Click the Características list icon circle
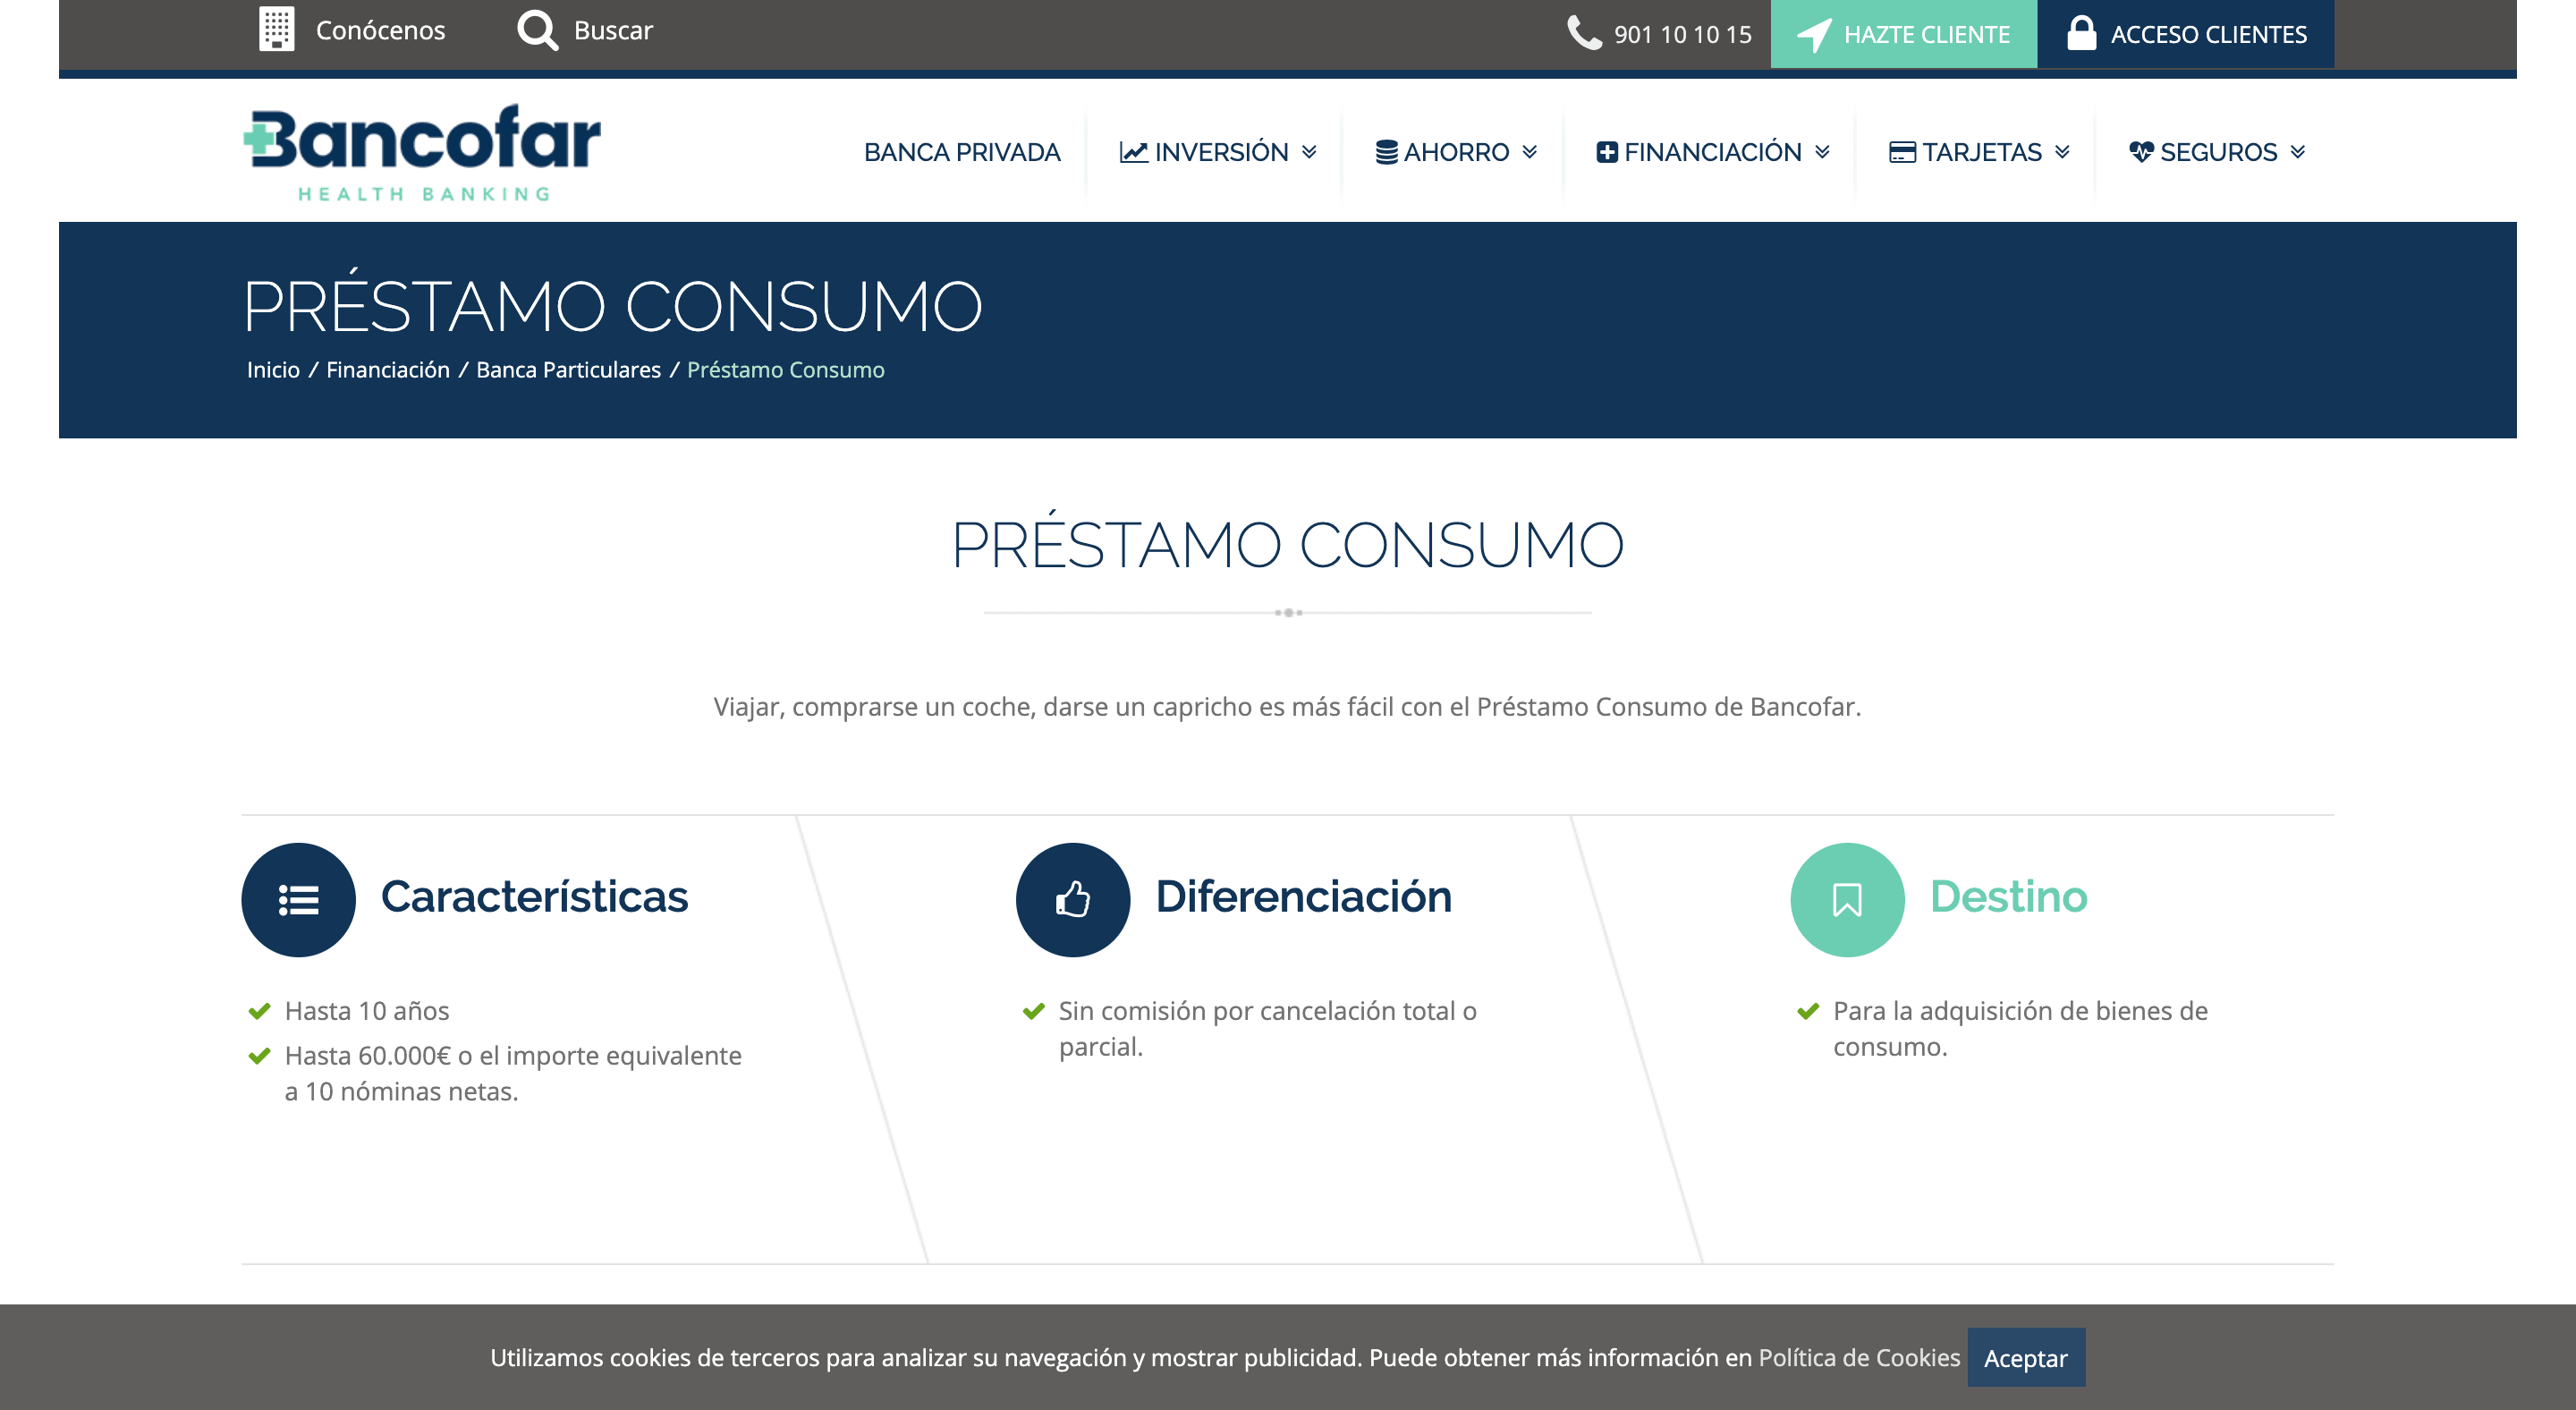The height and width of the screenshot is (1410, 2576). click(298, 900)
